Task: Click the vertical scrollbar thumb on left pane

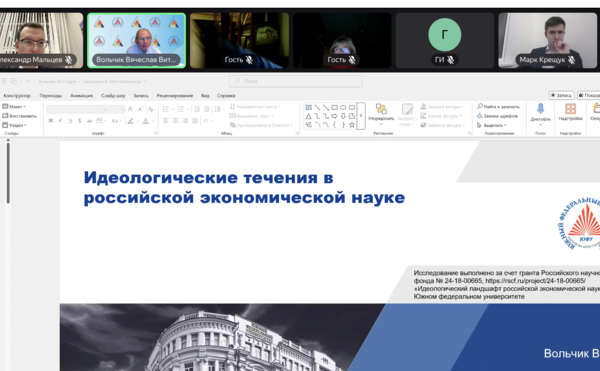Action: 8,173
